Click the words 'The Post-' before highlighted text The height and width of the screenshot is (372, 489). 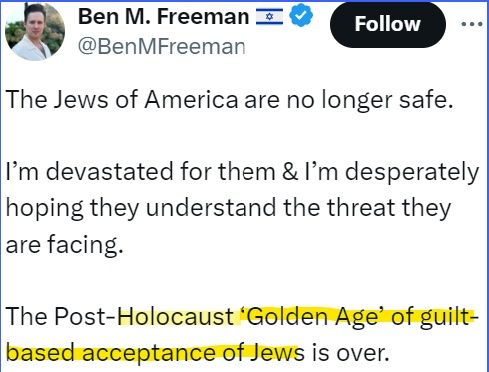61,316
